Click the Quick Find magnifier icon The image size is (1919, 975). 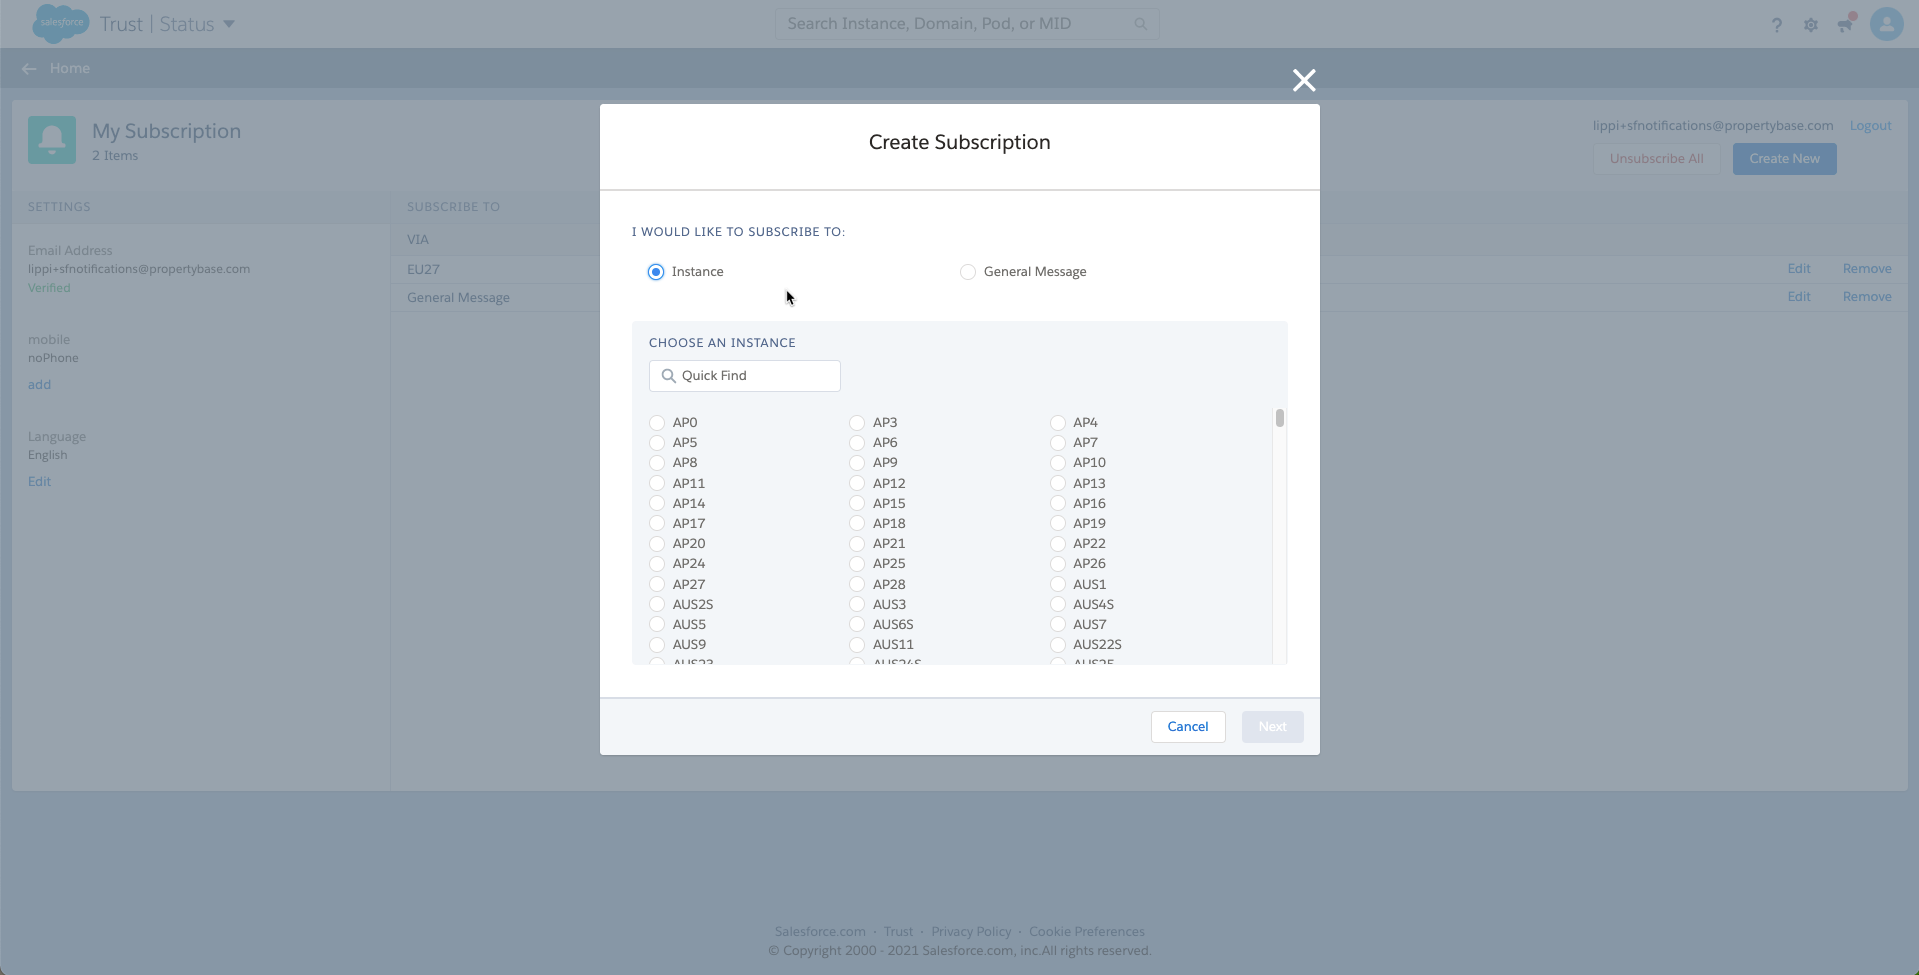669,376
